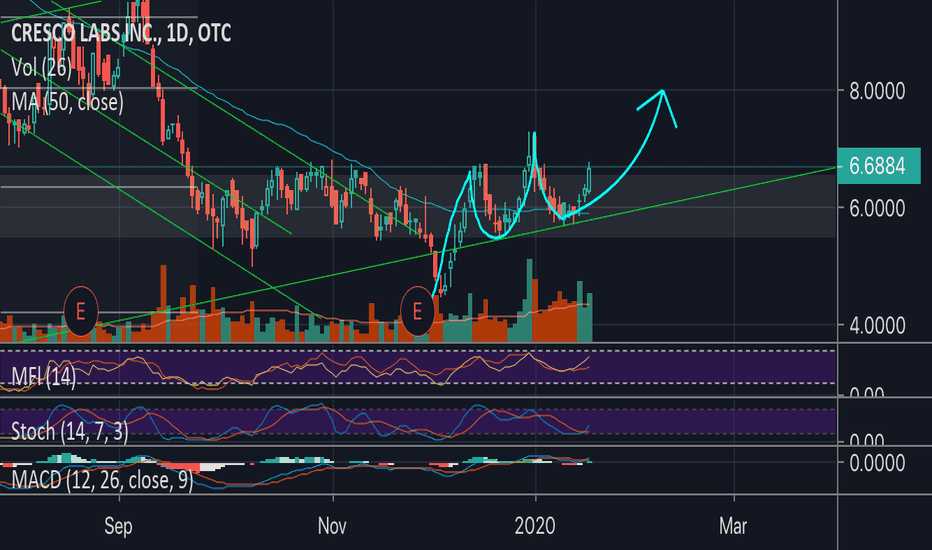The width and height of the screenshot is (932, 550).
Task: Select the Stoch (14, 7, 3) indicator label
Action: click(x=70, y=431)
